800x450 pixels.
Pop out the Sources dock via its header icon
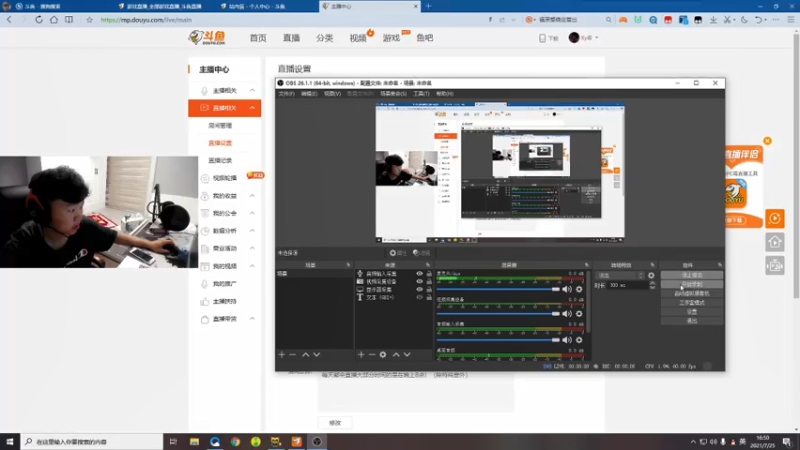pos(428,265)
